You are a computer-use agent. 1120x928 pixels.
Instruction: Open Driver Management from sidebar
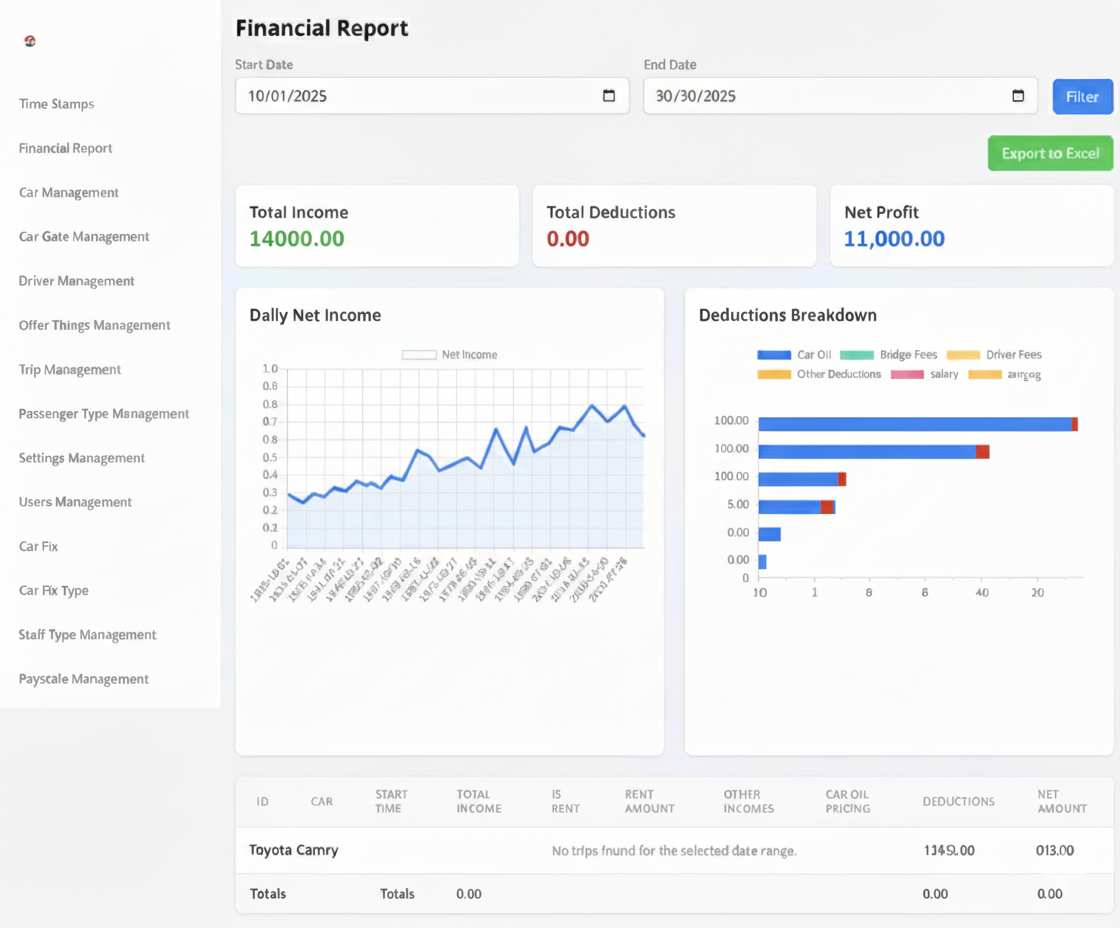pos(76,281)
